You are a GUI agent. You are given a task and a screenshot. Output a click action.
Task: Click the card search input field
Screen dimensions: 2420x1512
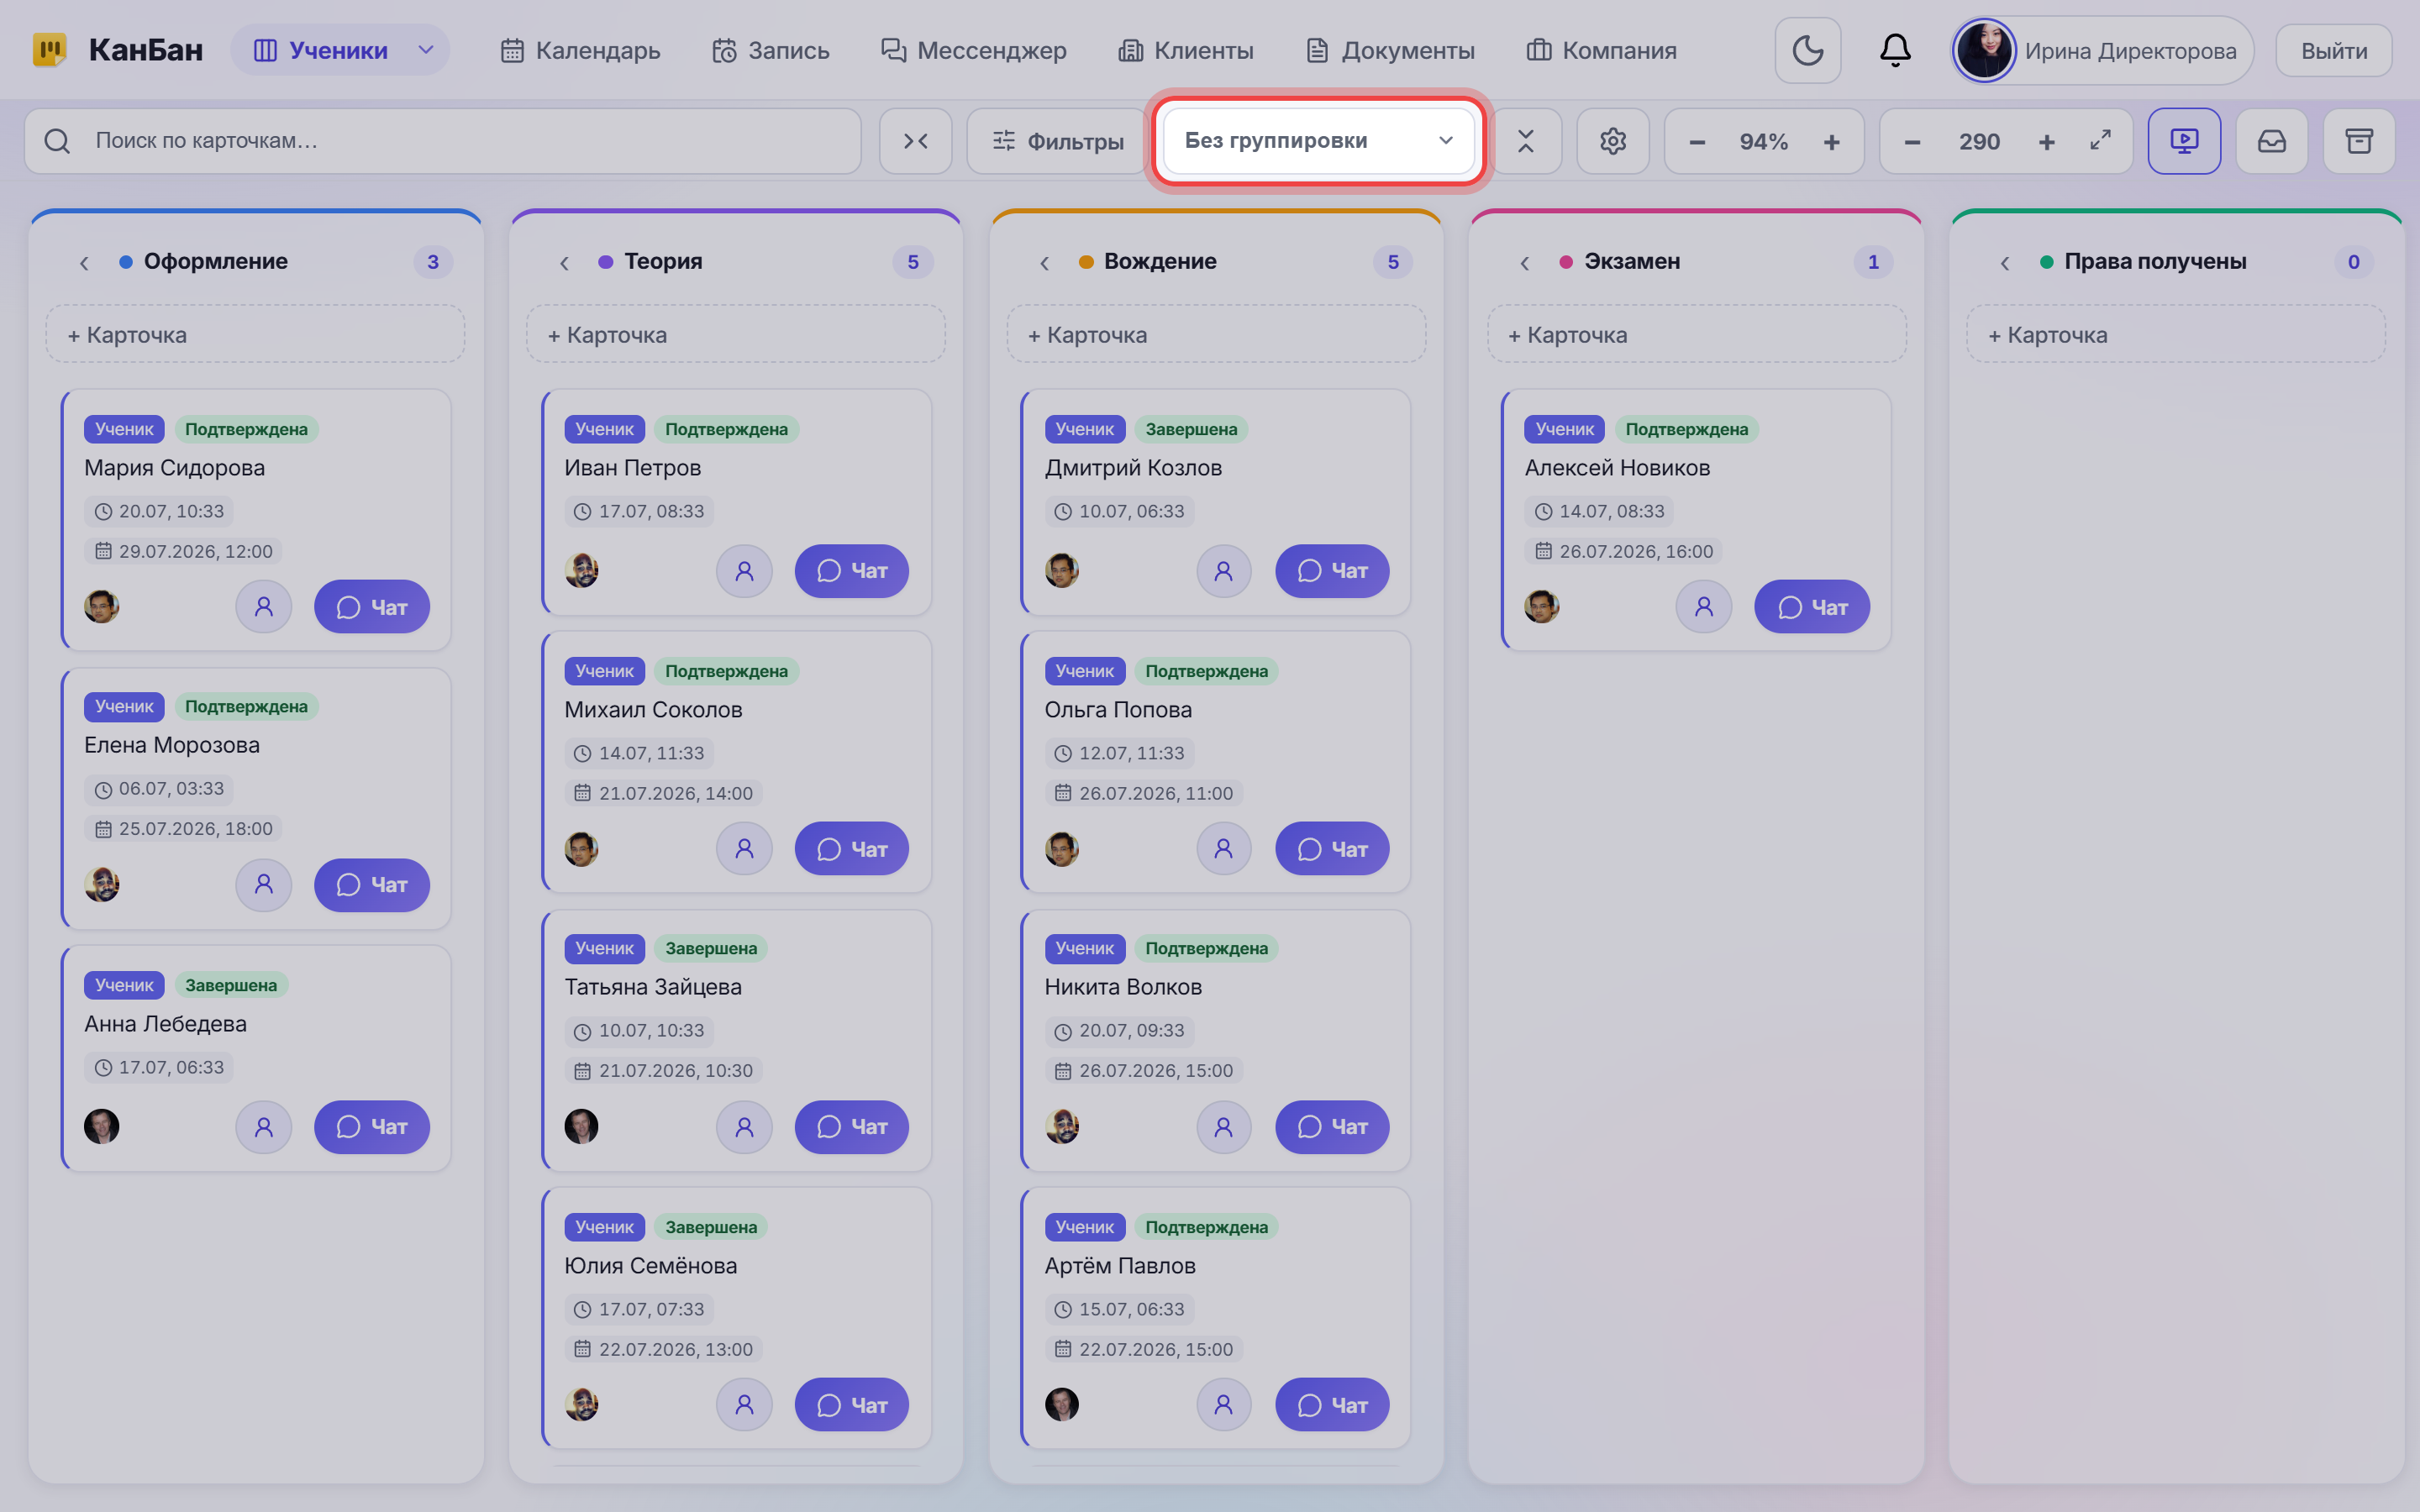coord(443,141)
